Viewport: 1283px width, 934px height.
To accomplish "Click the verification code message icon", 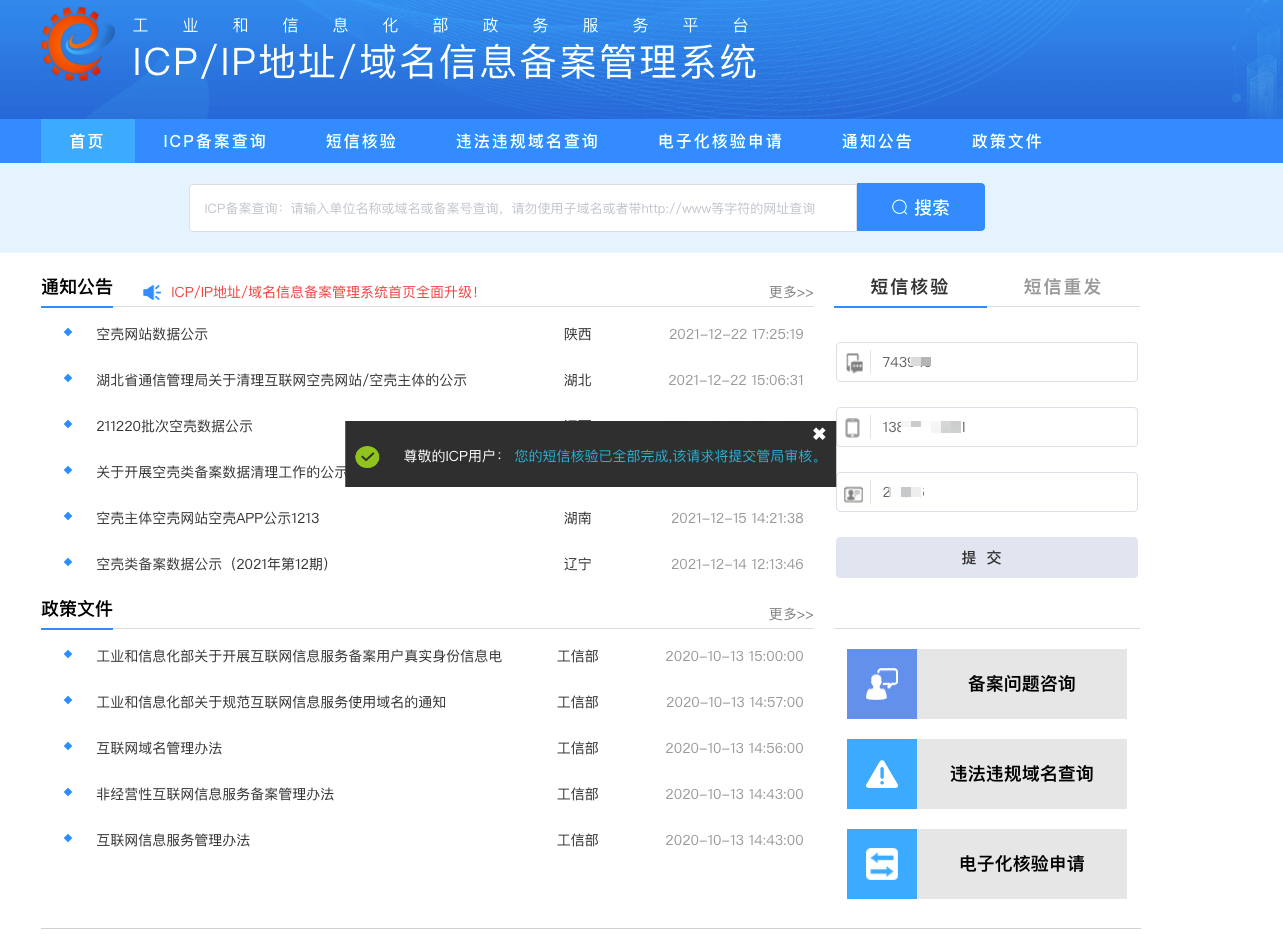I will point(854,362).
